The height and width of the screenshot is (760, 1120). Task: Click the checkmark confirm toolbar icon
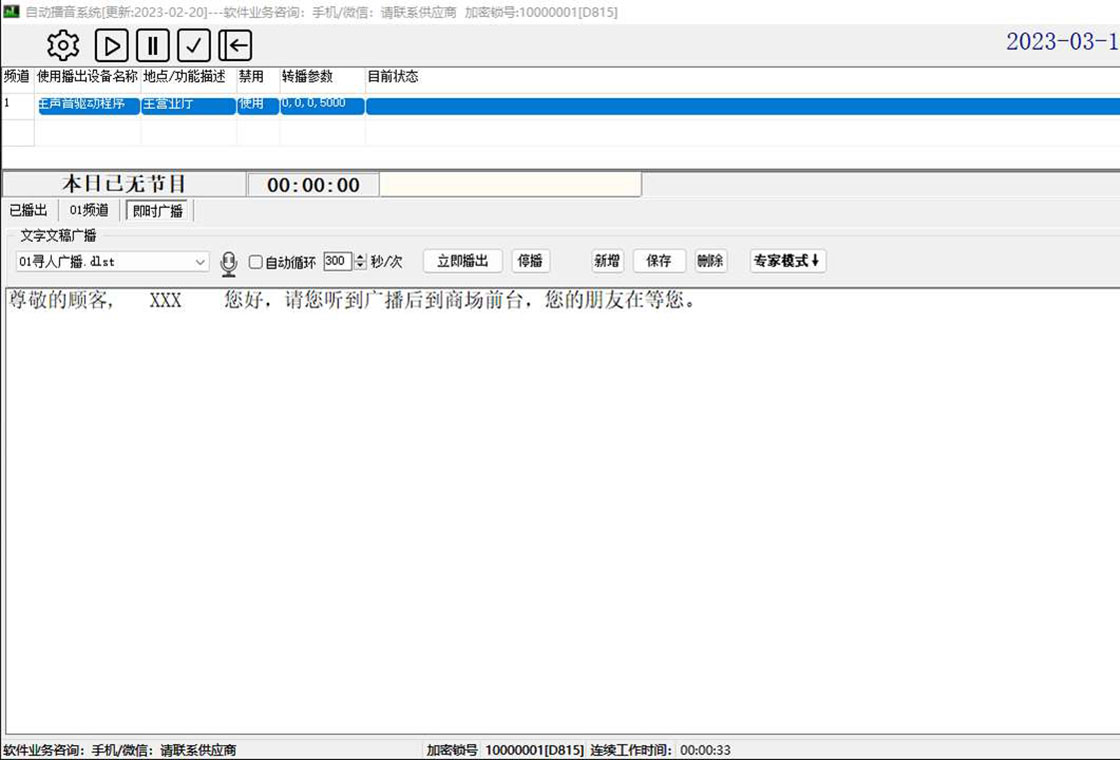194,46
